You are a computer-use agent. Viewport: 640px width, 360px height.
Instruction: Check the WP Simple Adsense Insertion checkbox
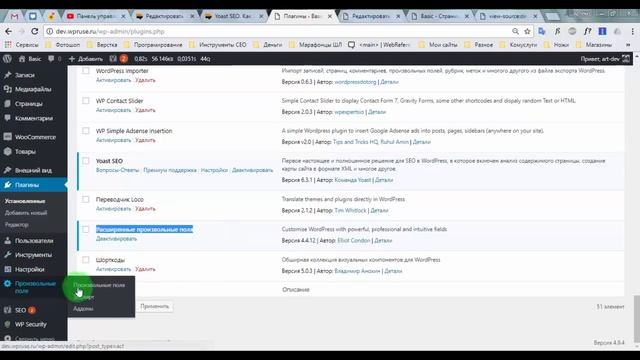pyautogui.click(x=86, y=131)
